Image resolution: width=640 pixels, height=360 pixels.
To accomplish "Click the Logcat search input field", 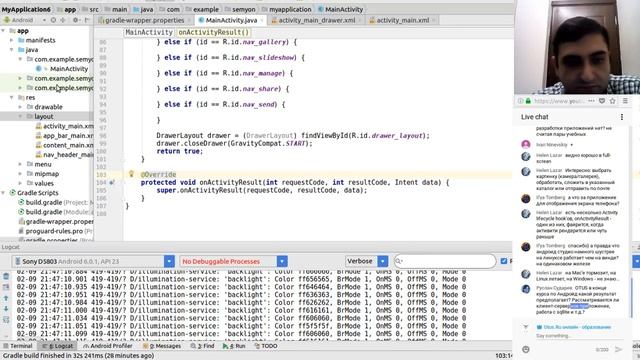I will pyautogui.click(x=445, y=261).
